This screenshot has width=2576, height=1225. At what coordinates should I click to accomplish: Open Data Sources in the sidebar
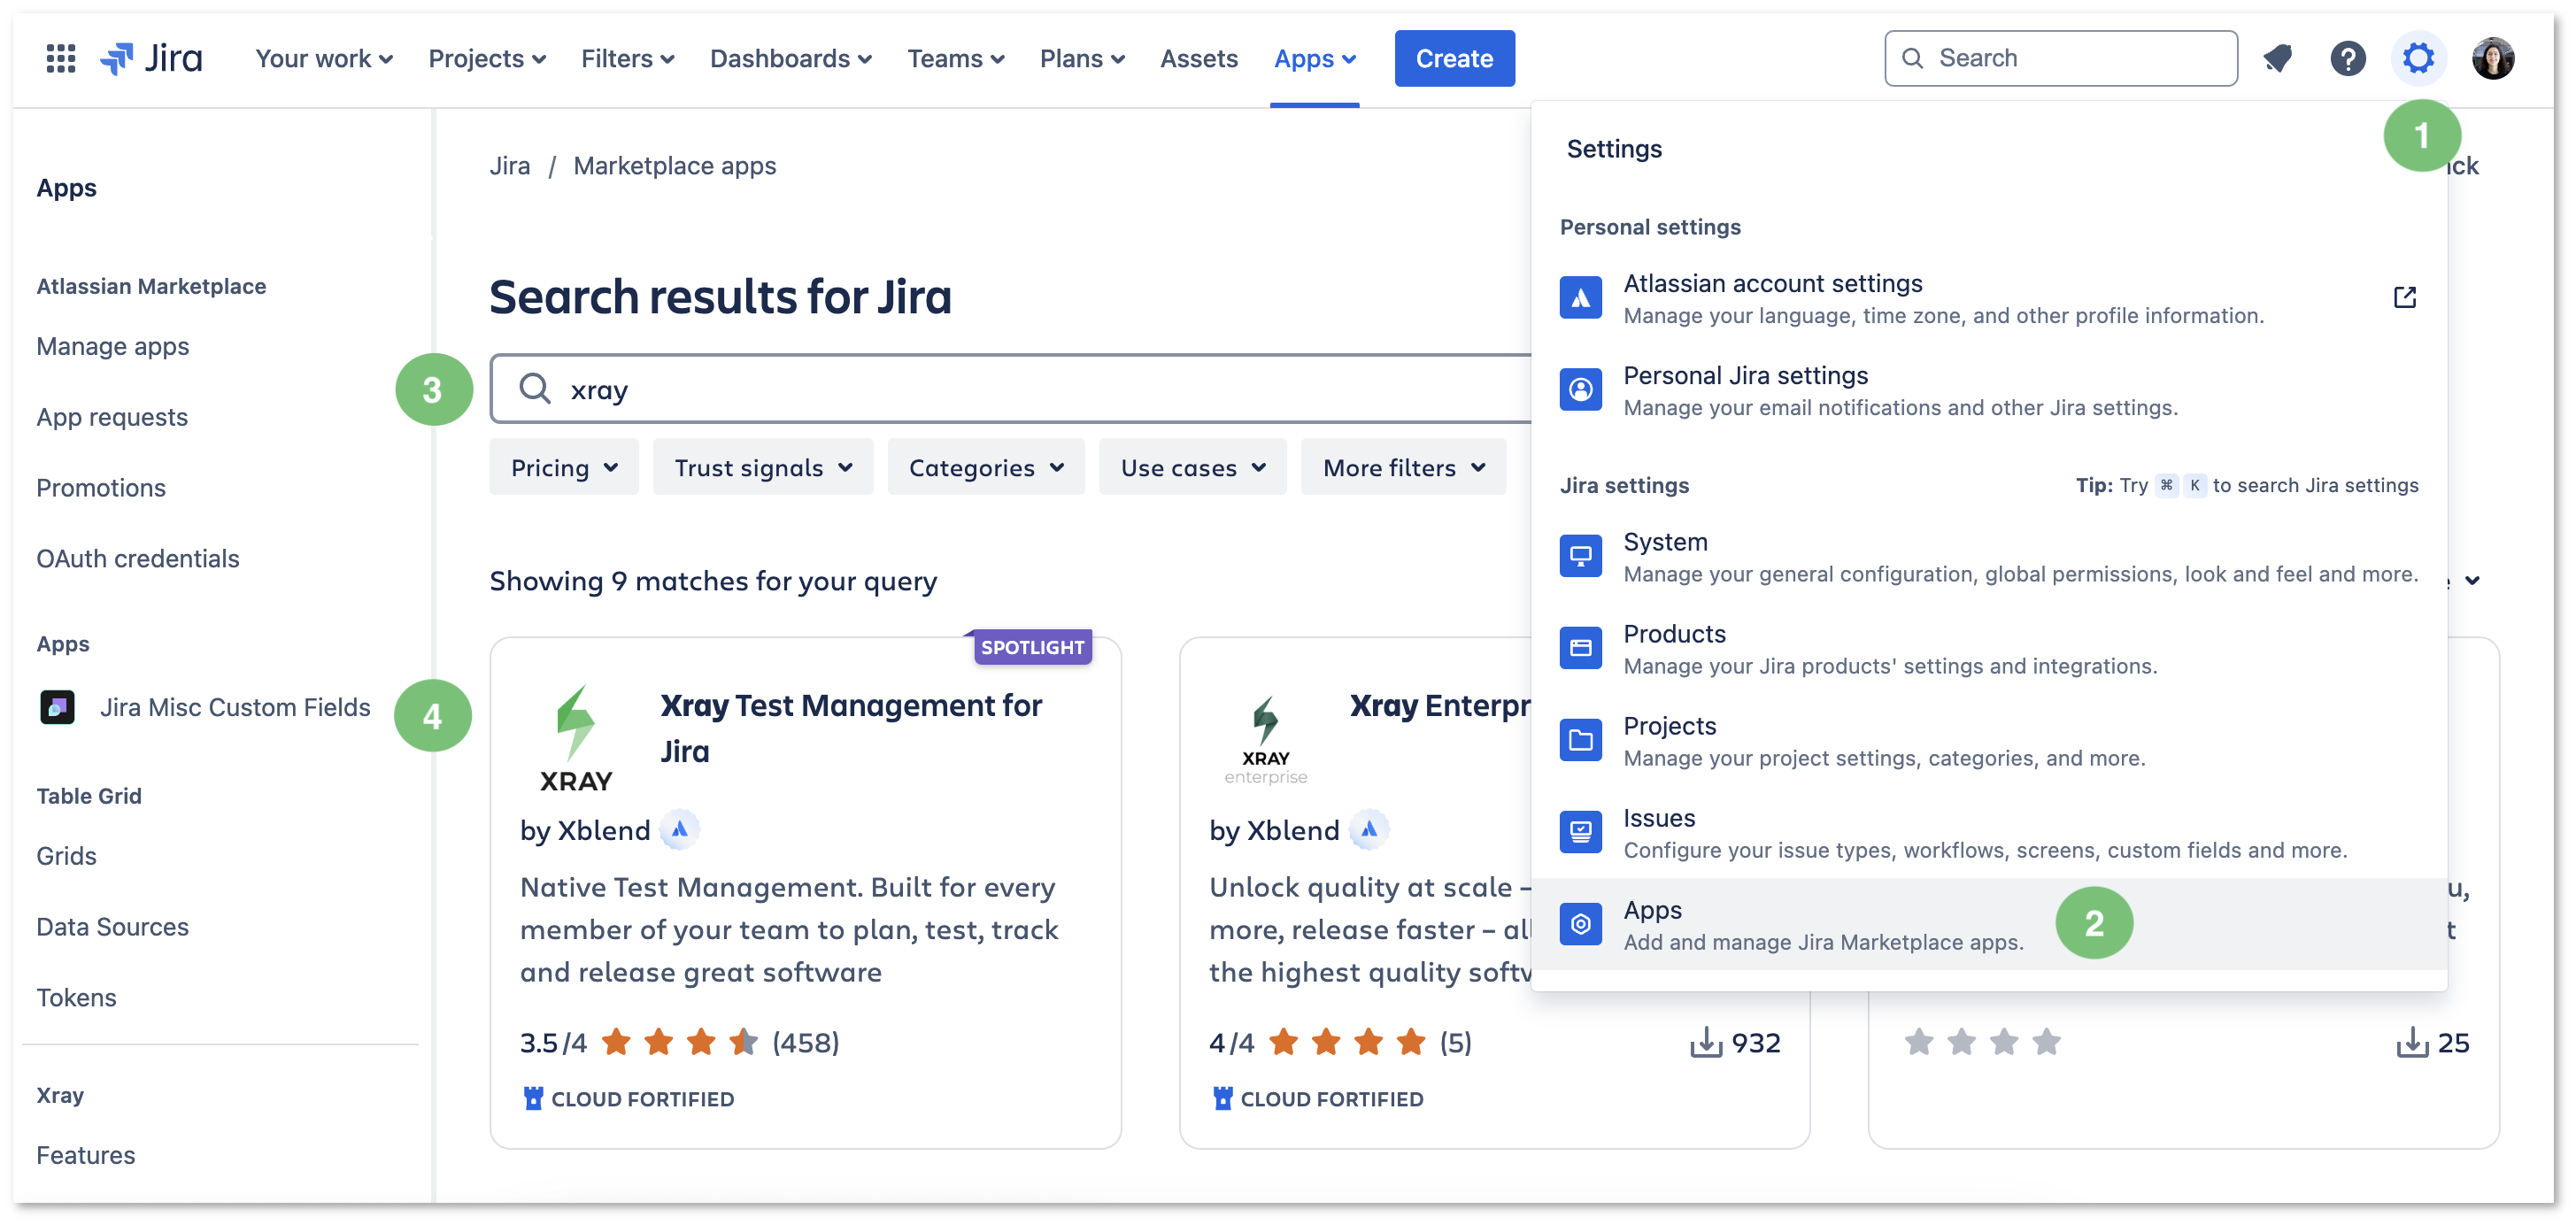point(112,927)
